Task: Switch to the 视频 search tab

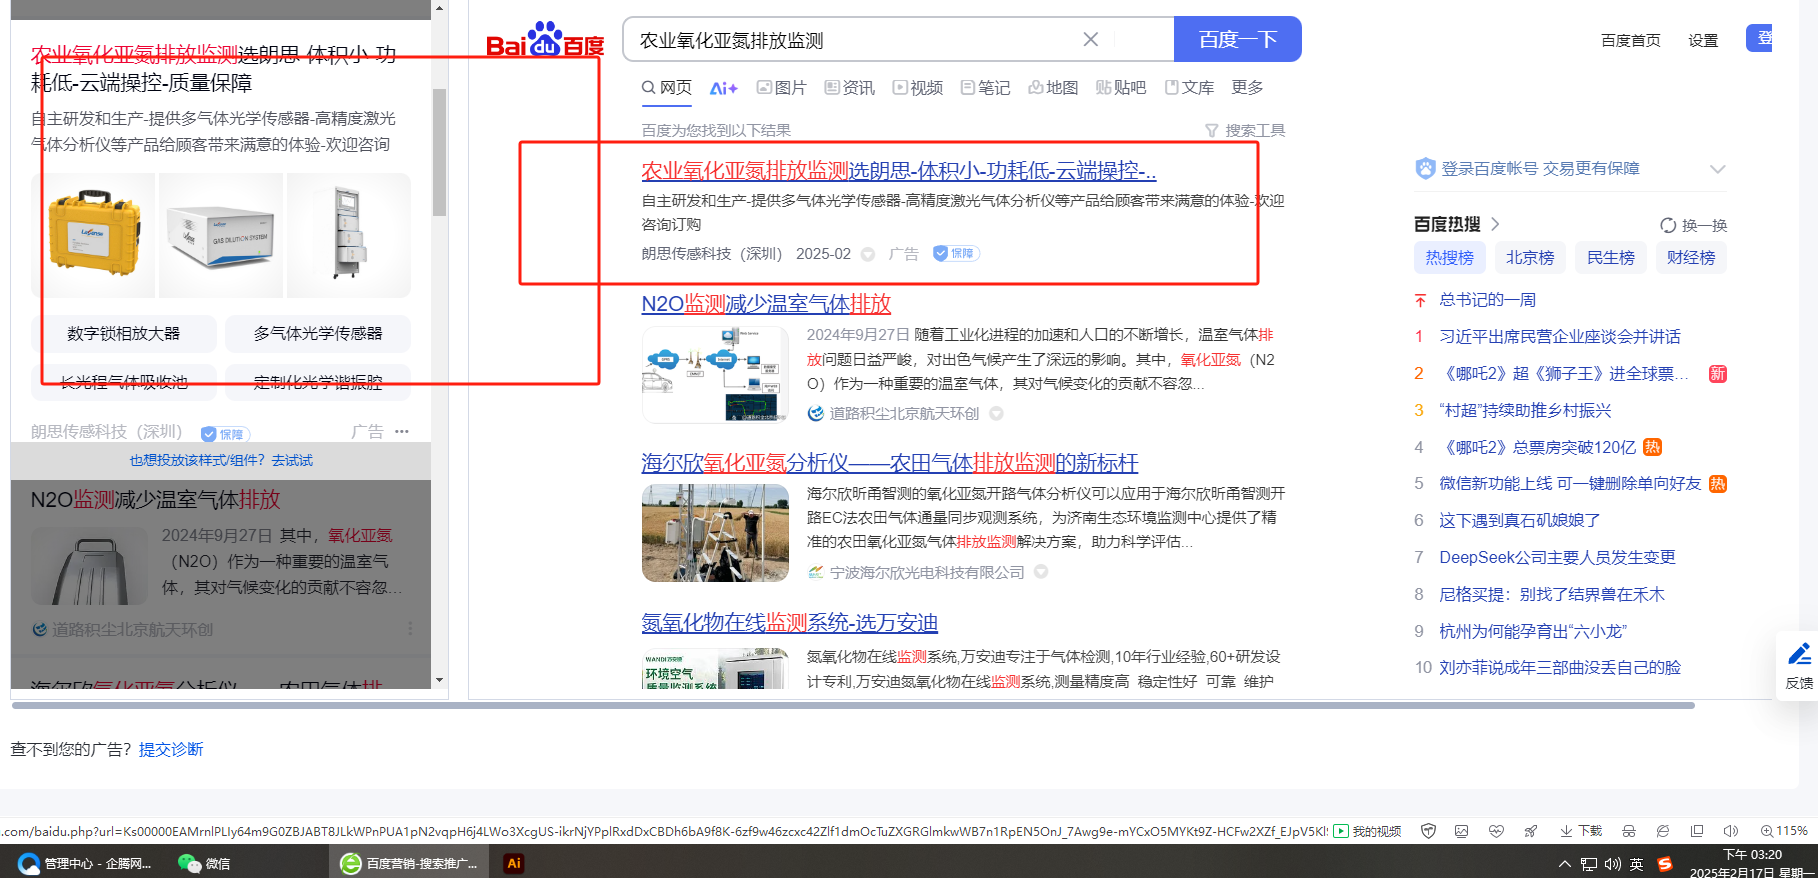Action: click(918, 88)
